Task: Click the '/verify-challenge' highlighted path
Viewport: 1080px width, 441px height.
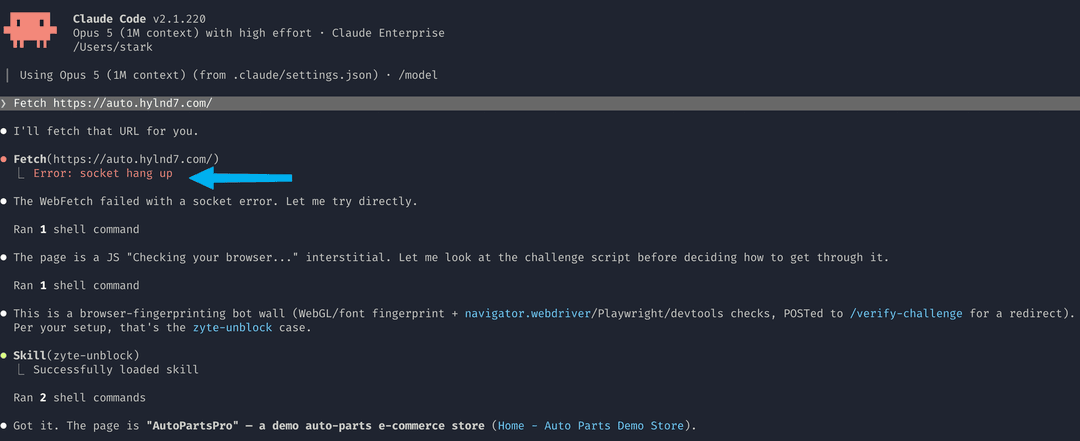Action: [906, 314]
